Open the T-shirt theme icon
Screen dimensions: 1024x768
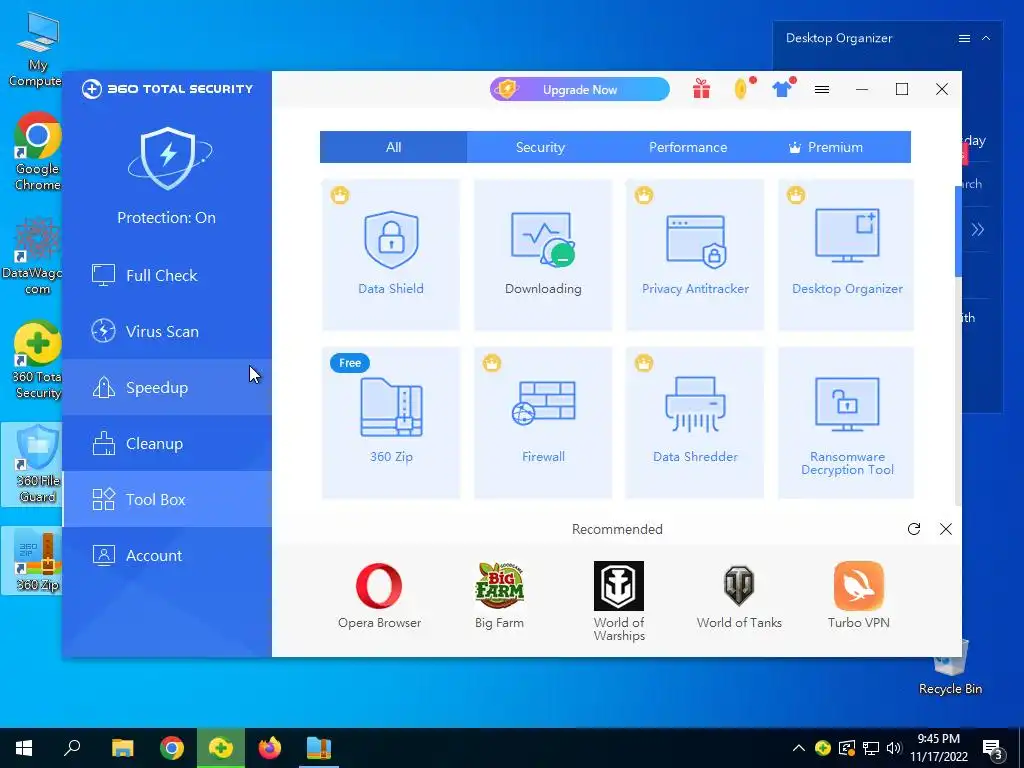782,89
